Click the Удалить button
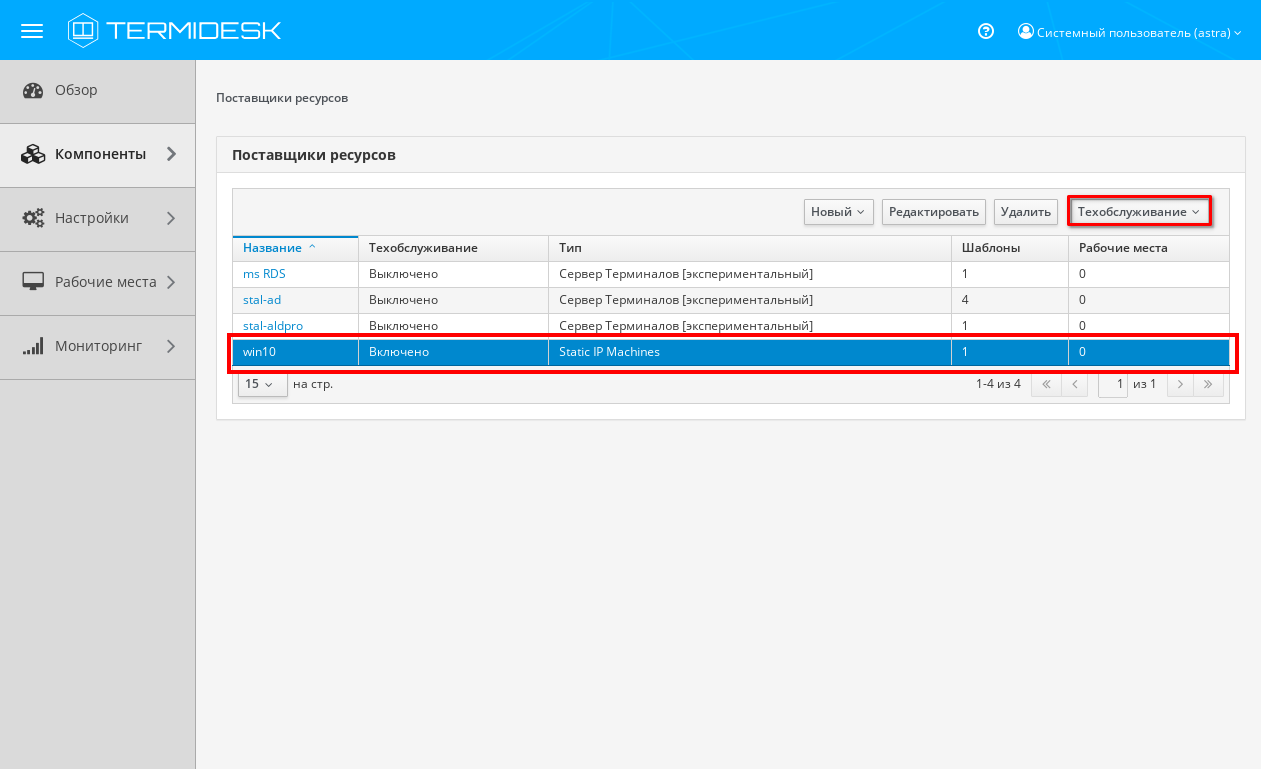 point(1025,212)
